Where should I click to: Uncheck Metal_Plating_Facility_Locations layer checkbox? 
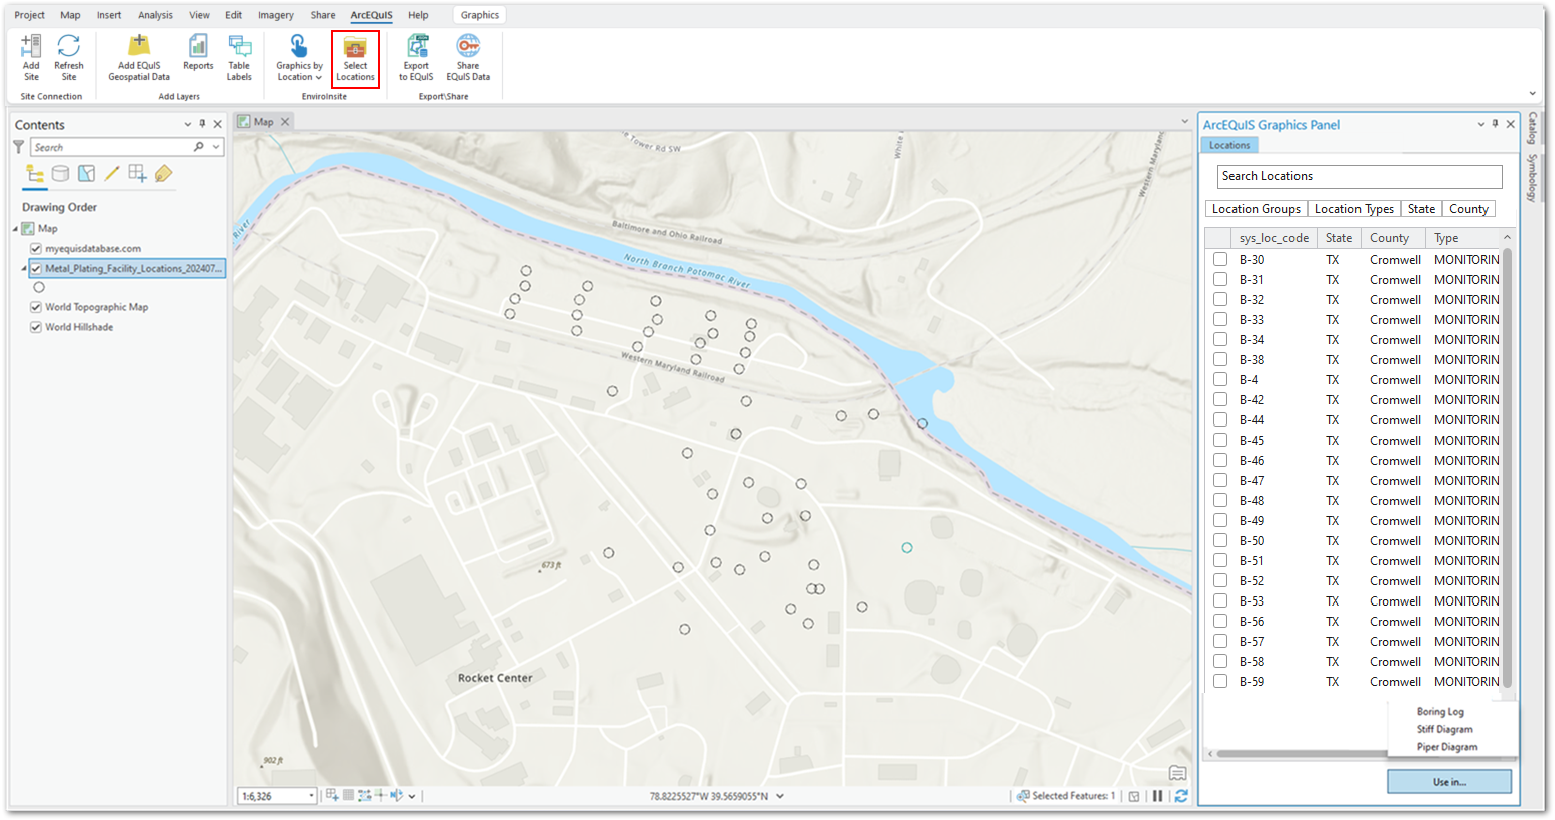[36, 268]
